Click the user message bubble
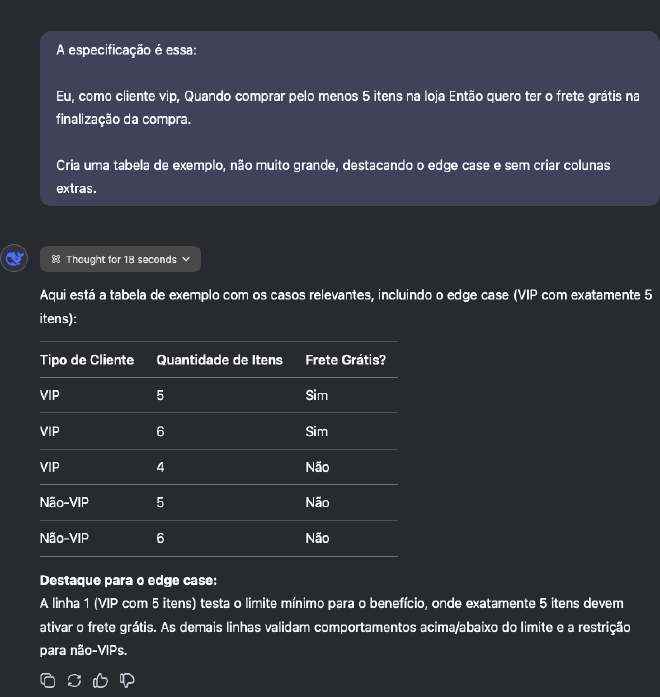 click(349, 118)
